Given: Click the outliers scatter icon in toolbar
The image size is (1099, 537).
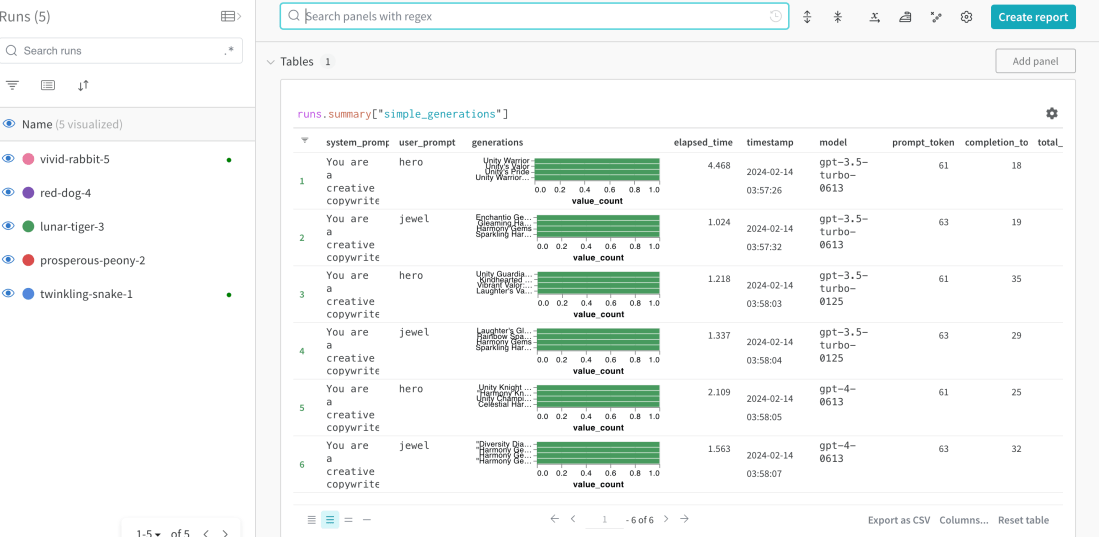Looking at the screenshot, I should [x=936, y=17].
